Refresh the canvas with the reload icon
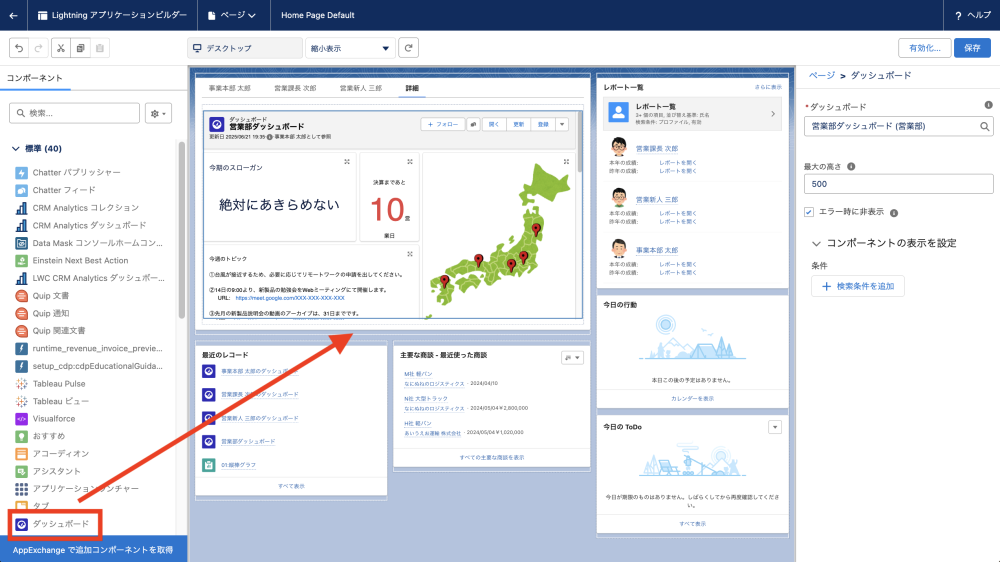The image size is (1000, 562). coord(409,48)
